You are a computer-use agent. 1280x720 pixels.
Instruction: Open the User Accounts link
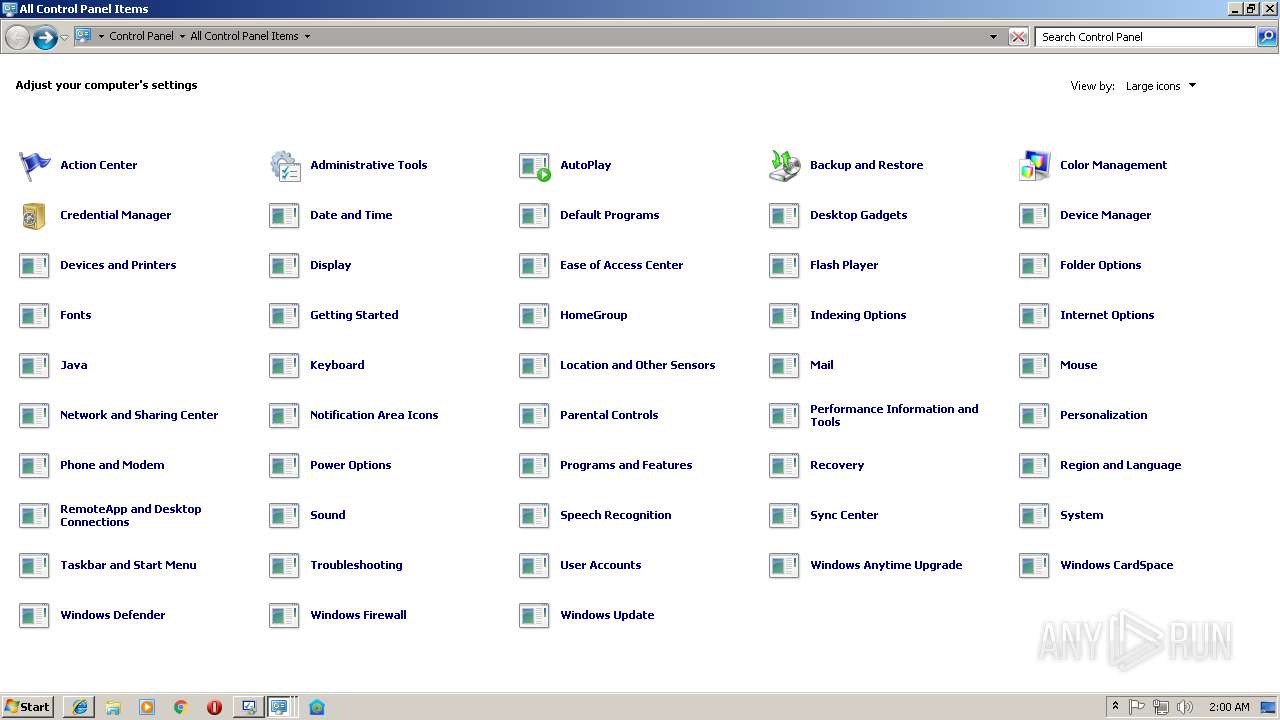click(x=600, y=565)
